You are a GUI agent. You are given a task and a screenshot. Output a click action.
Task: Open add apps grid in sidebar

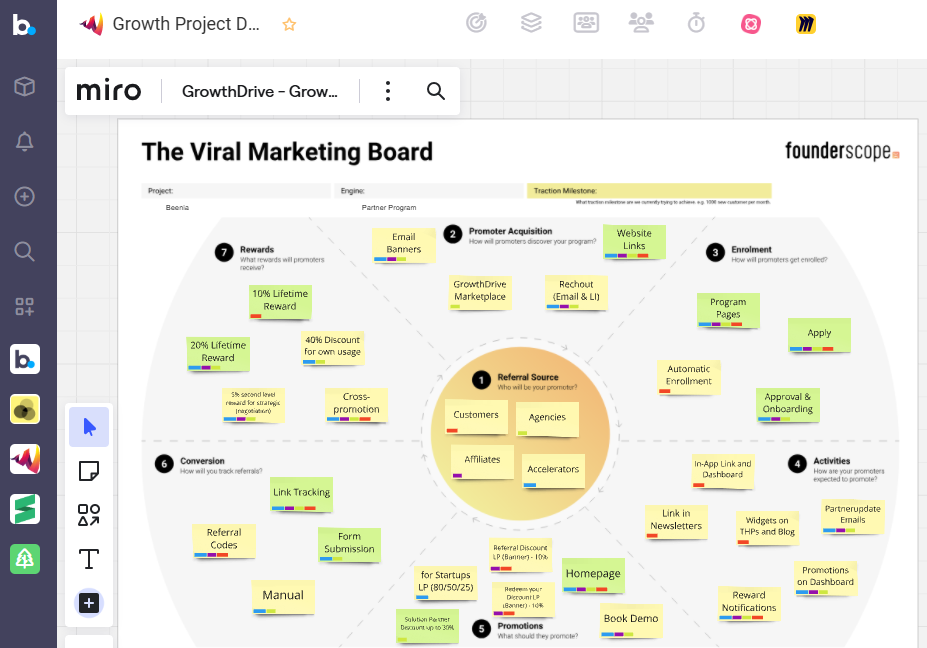(25, 306)
